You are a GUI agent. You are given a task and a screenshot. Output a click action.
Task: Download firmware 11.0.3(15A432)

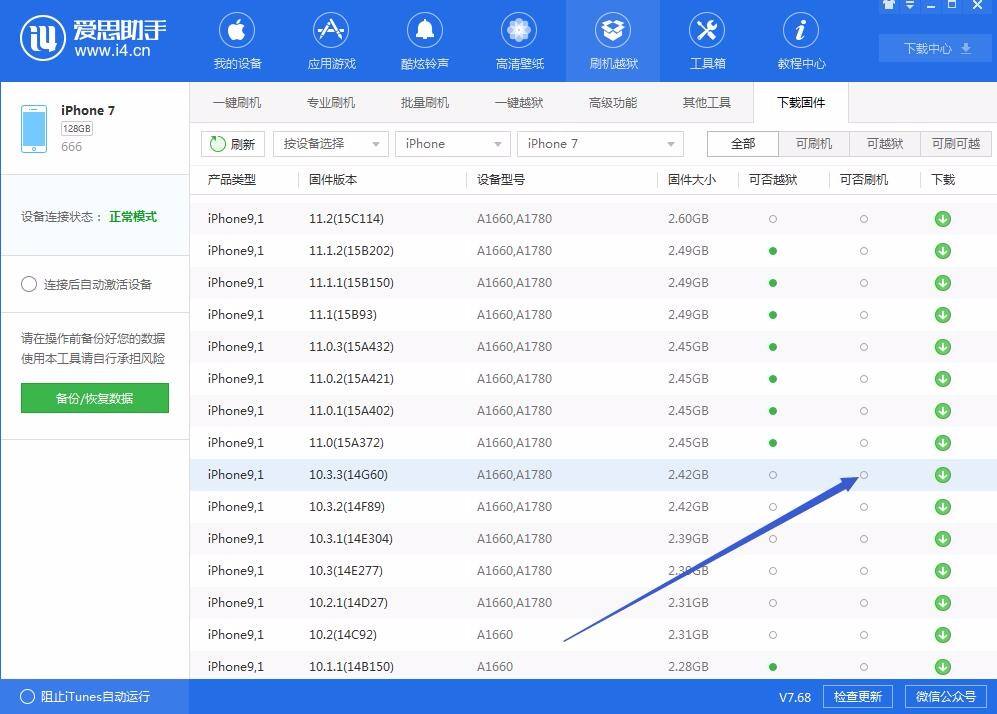coord(942,347)
